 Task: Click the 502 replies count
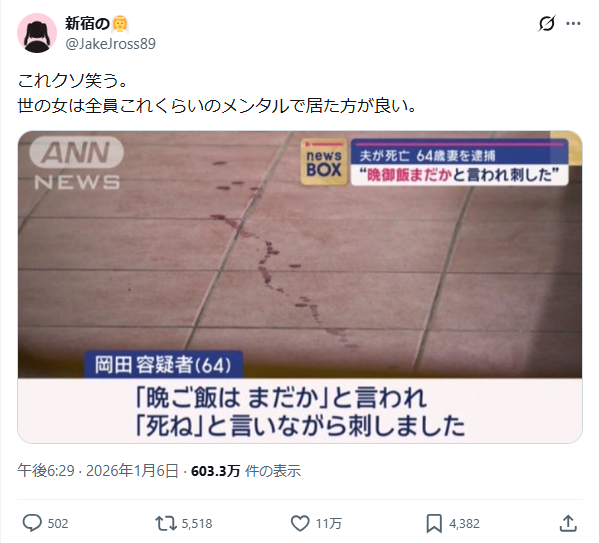click(x=58, y=523)
